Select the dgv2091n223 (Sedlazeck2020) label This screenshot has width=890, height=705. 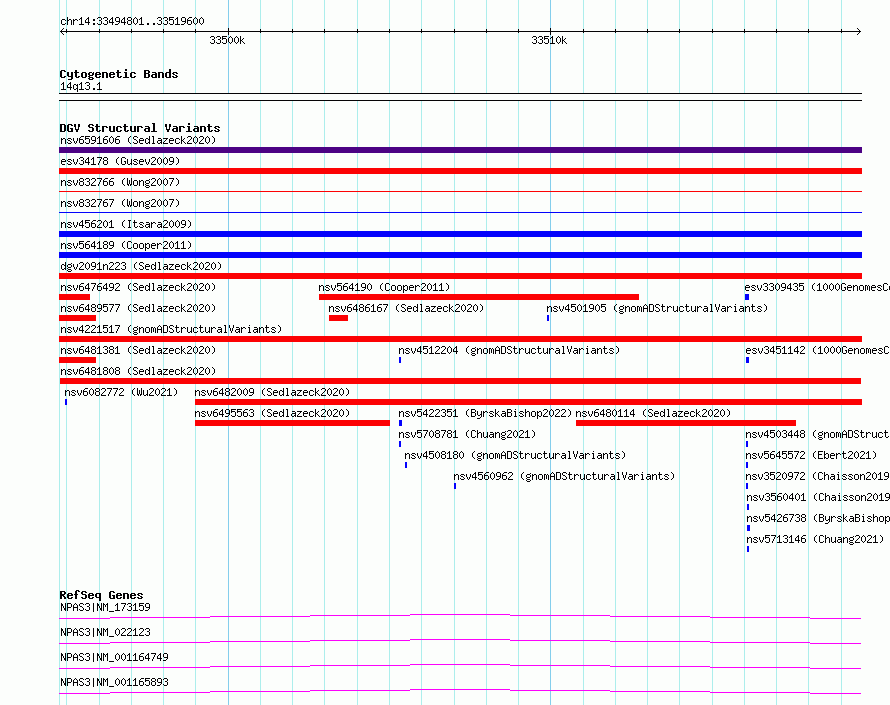tap(141, 266)
